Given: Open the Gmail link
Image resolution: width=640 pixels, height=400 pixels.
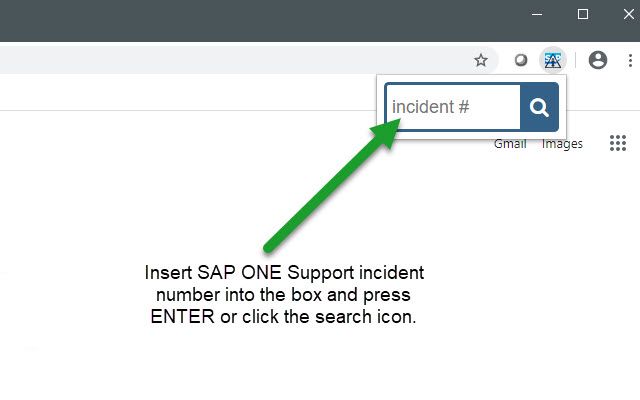Looking at the screenshot, I should click(x=510, y=144).
